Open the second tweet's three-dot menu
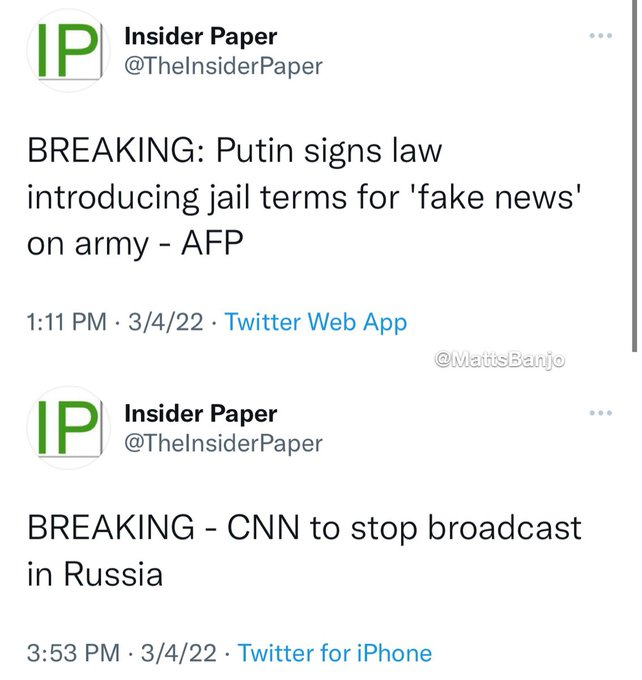The height and width of the screenshot is (680, 642). 601,413
